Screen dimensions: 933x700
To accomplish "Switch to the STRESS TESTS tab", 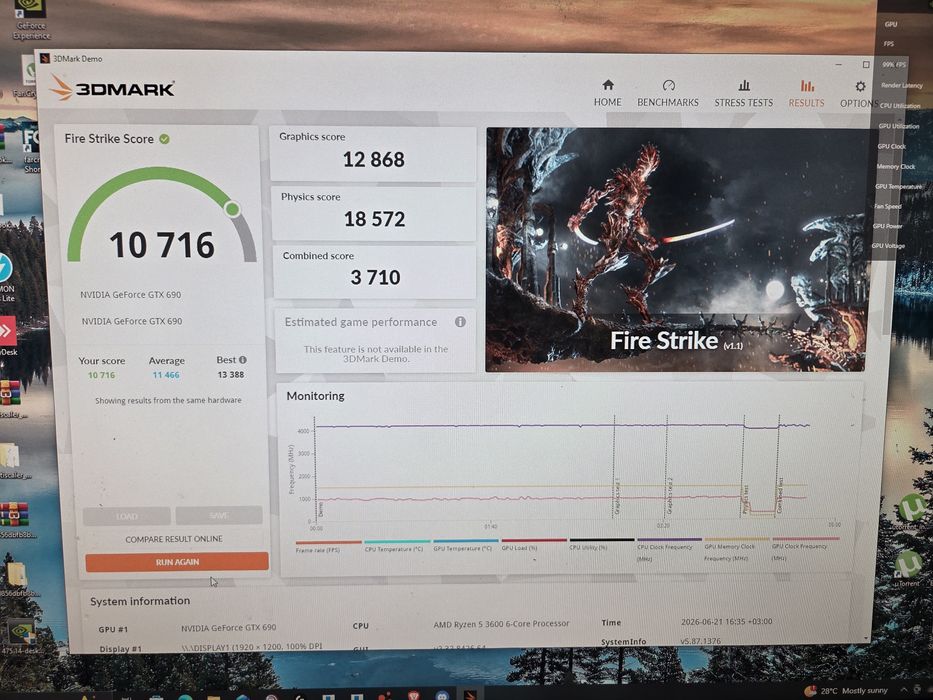I will 744,93.
